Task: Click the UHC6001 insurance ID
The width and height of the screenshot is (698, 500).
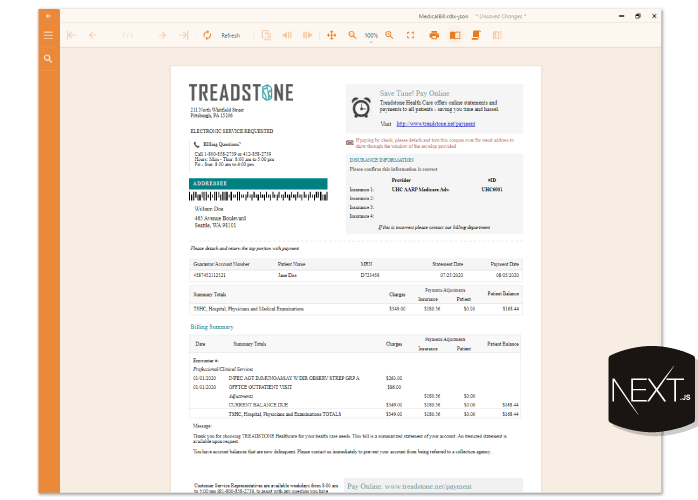Action: 492,189
